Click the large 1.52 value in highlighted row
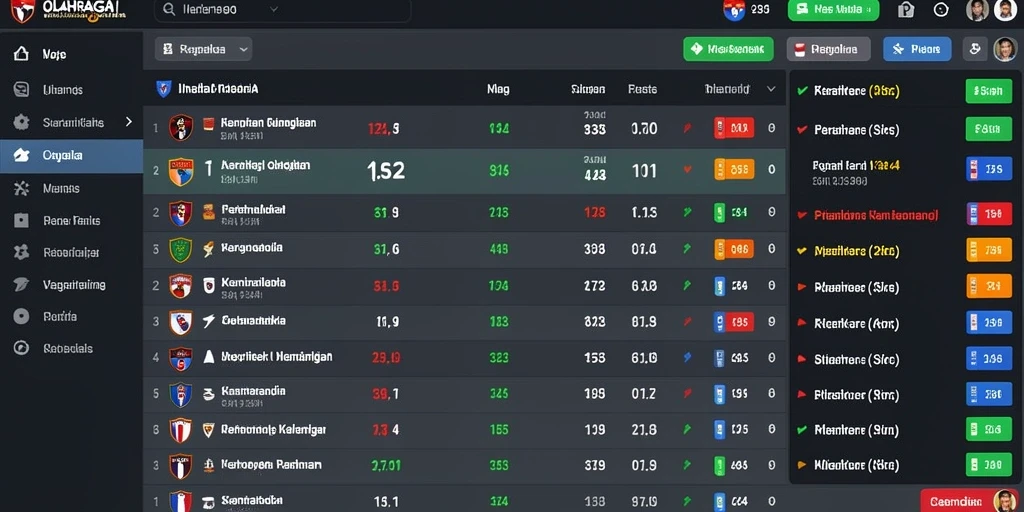 click(x=386, y=171)
